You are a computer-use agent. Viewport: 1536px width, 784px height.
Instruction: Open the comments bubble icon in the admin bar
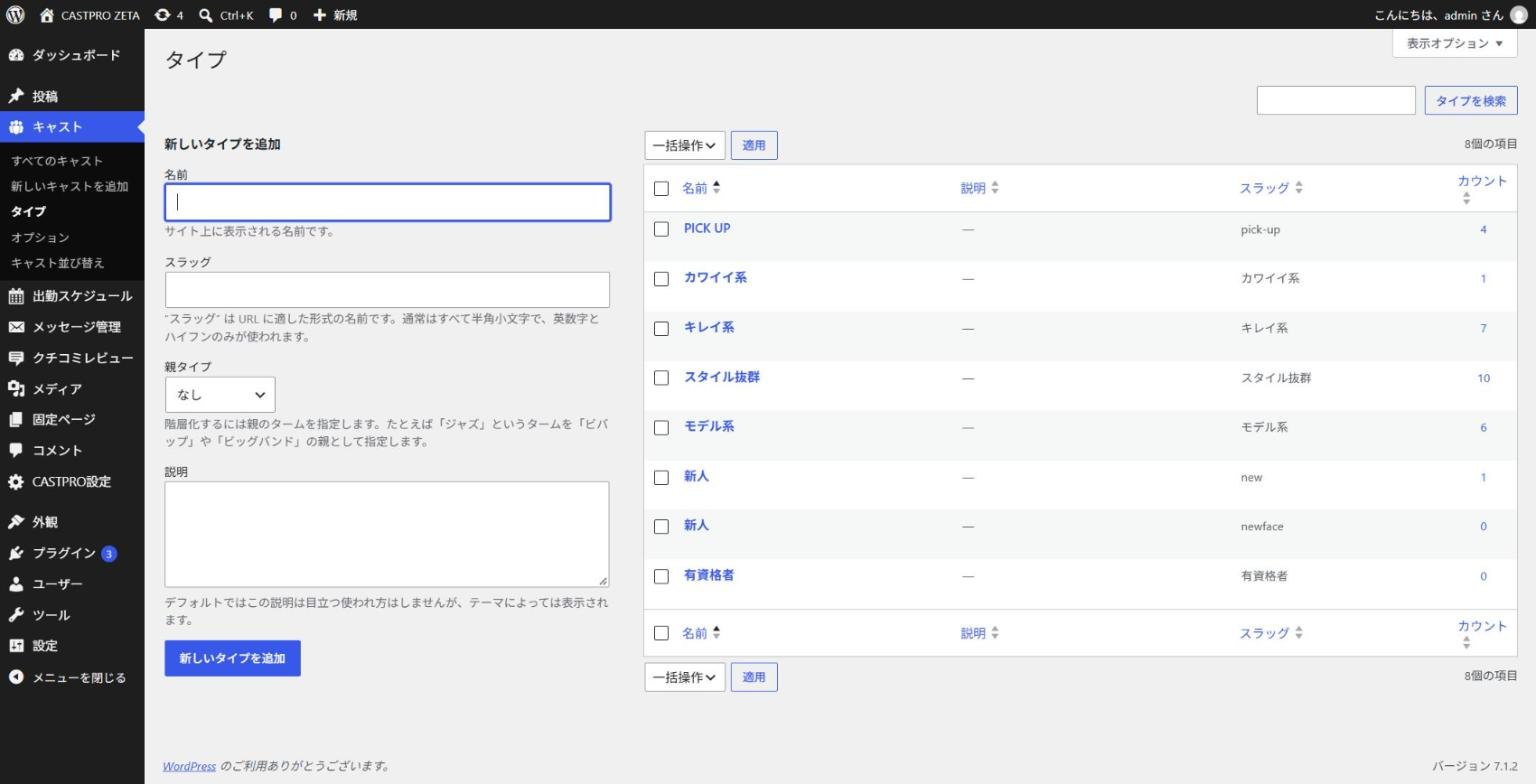point(276,15)
